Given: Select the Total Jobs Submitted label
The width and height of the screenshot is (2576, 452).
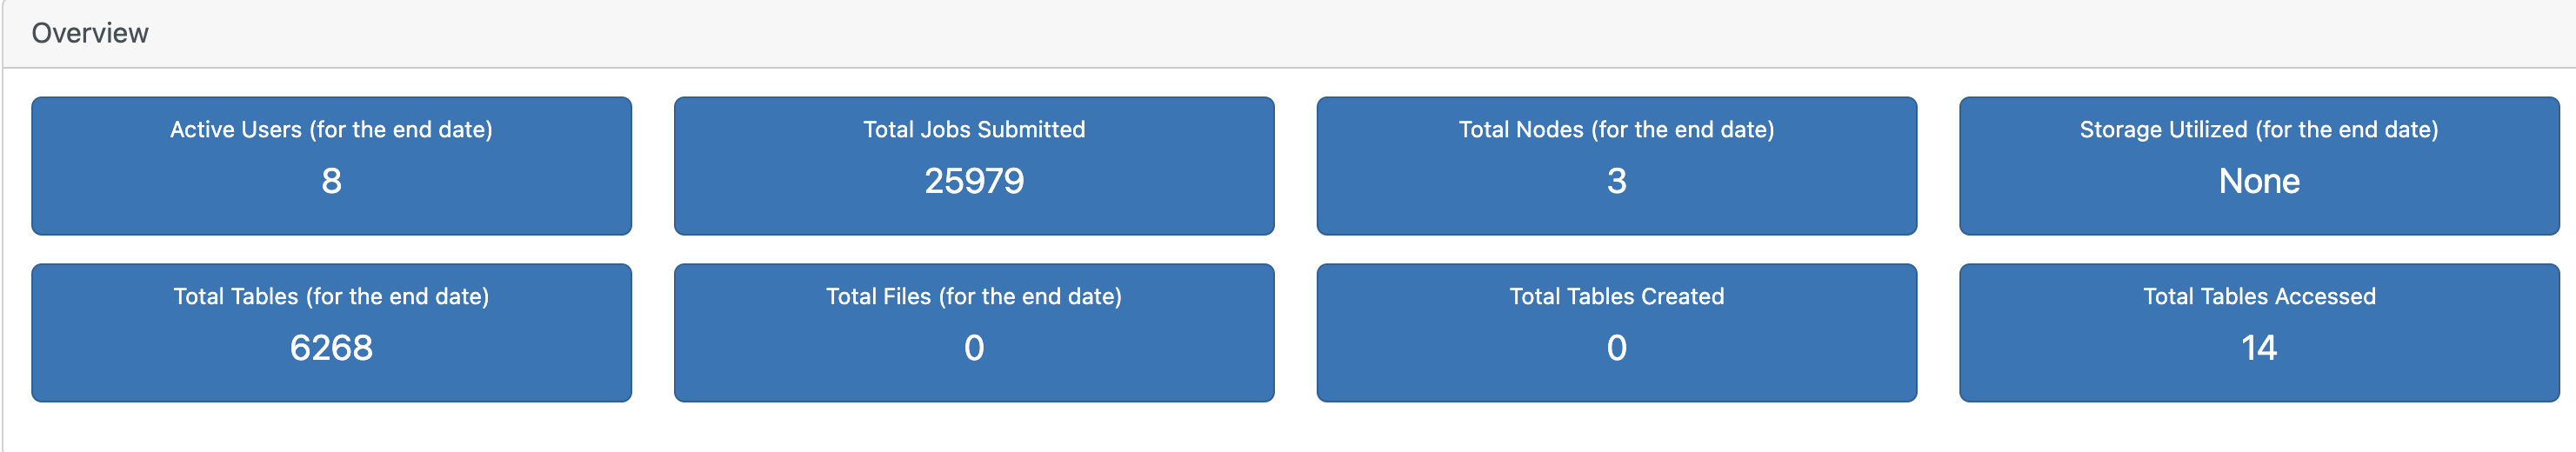Looking at the screenshot, I should [x=974, y=130].
